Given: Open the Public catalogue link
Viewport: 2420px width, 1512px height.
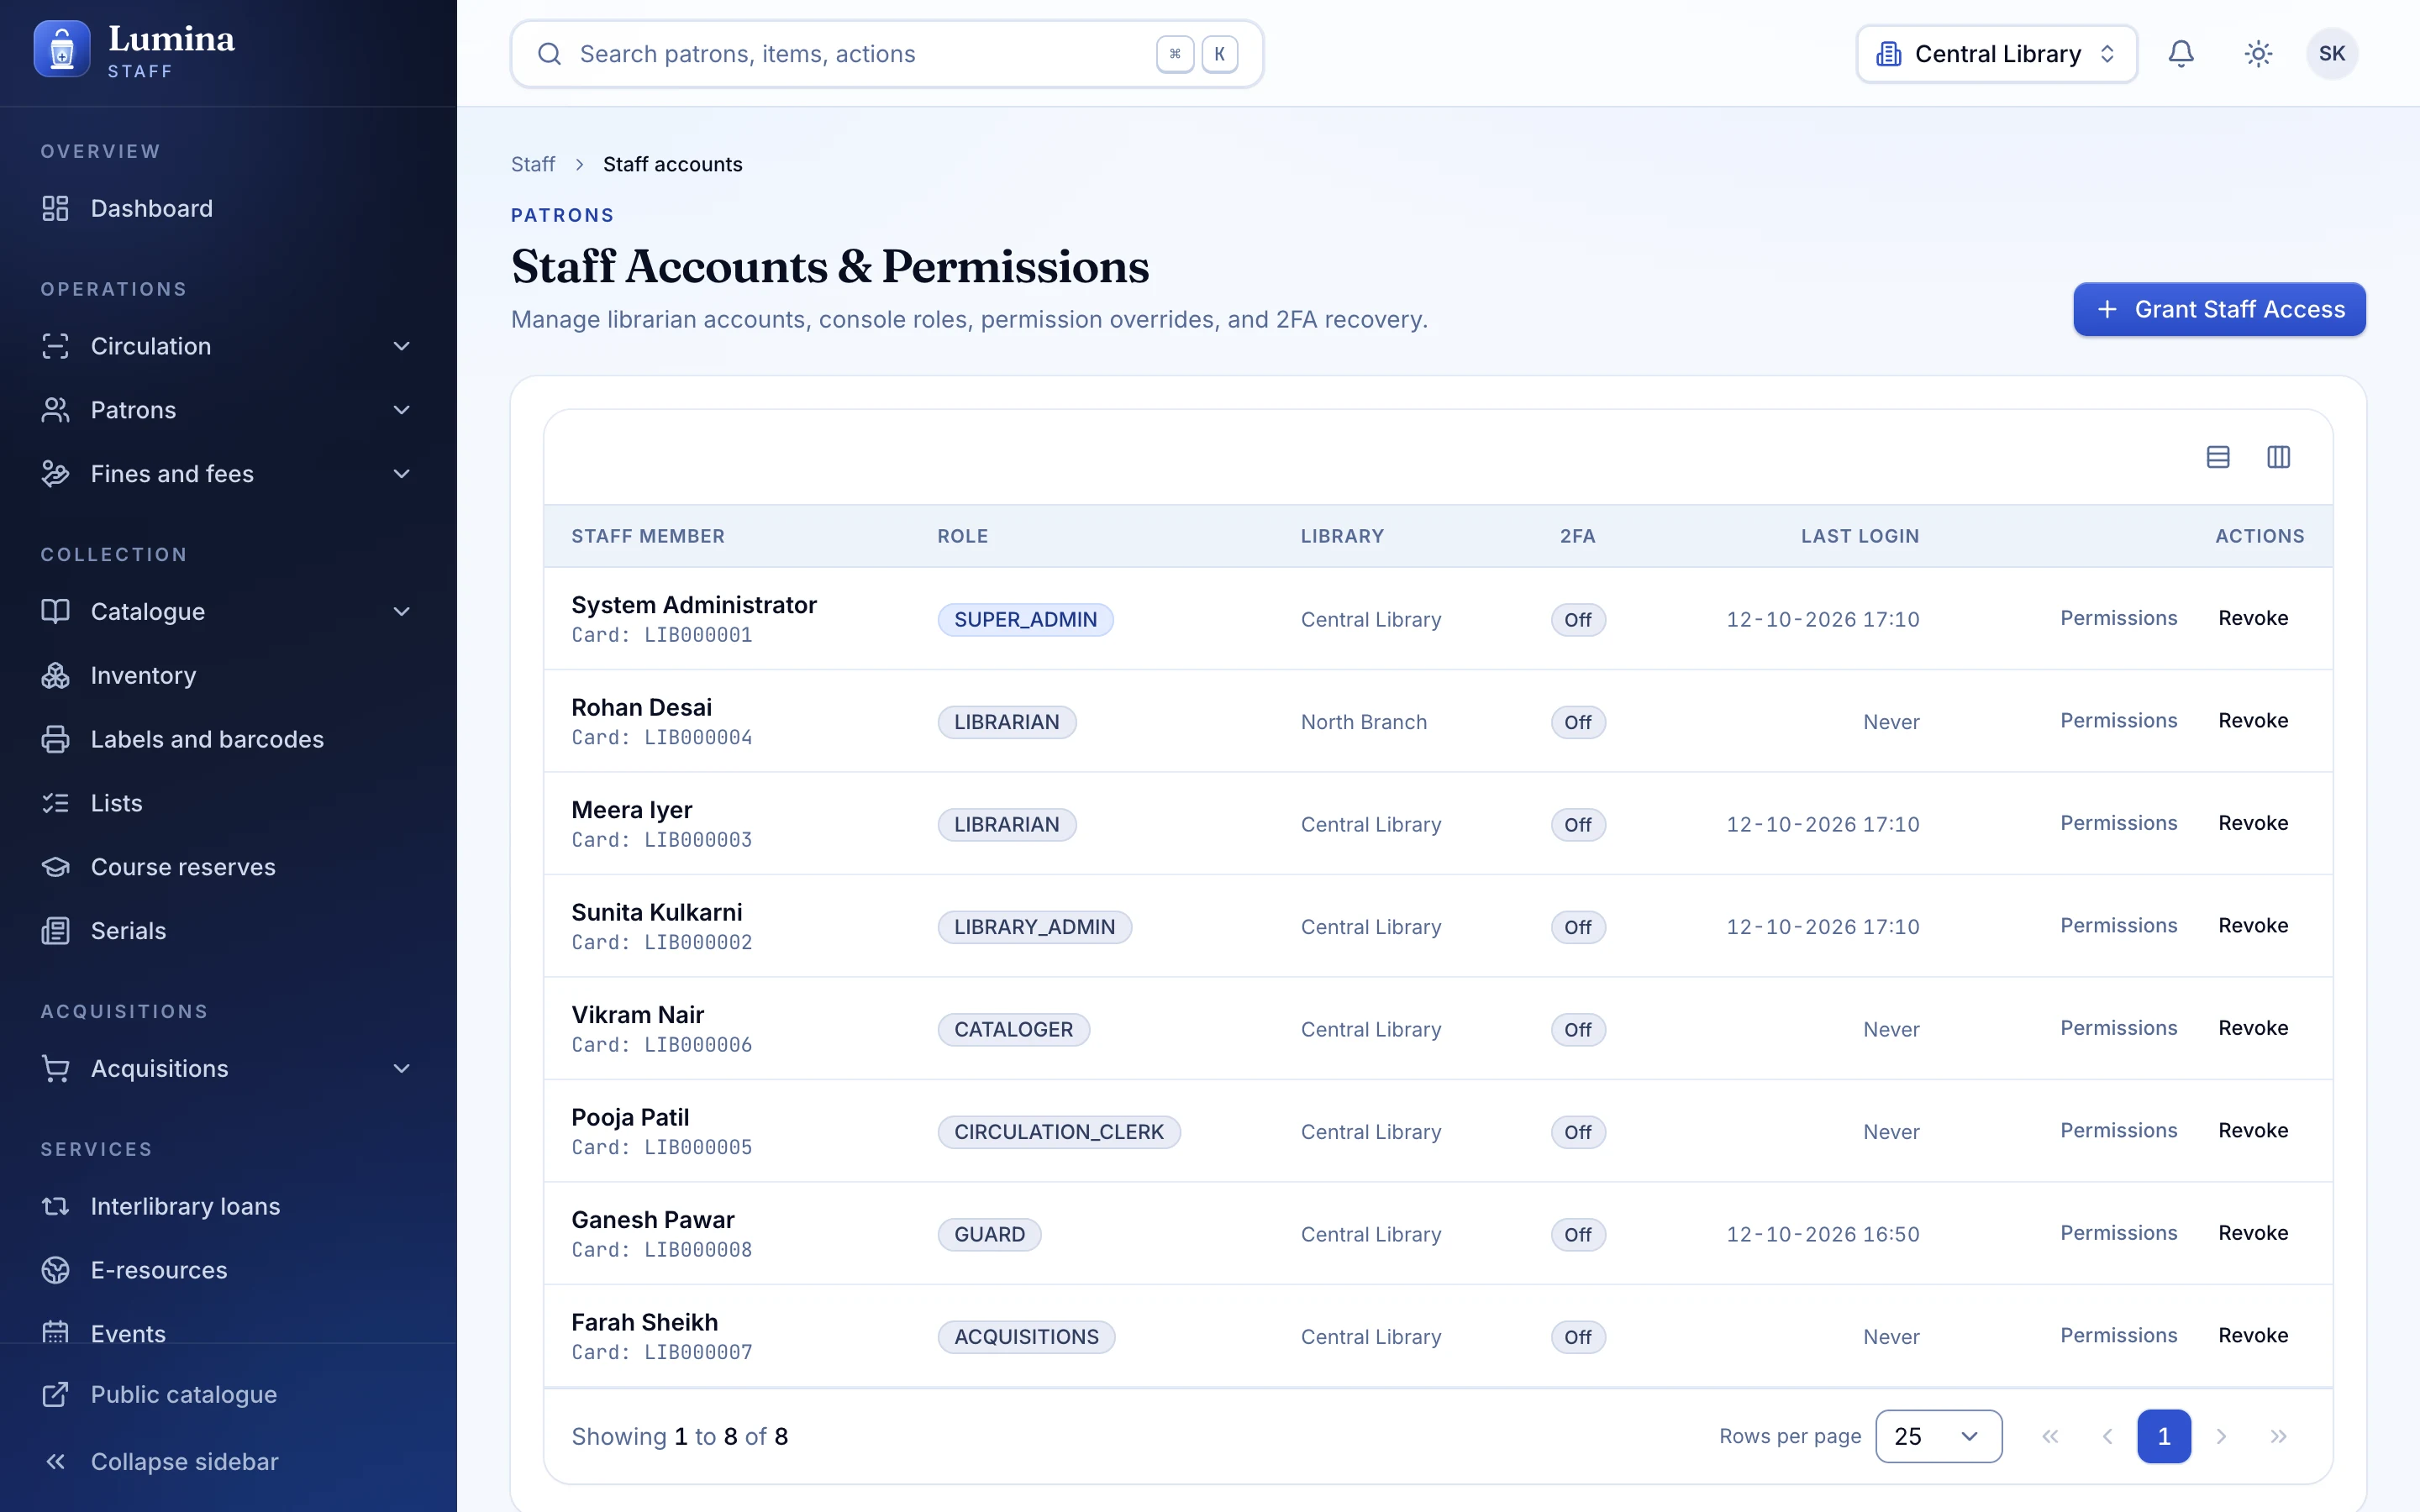Looking at the screenshot, I should click(x=228, y=1394).
